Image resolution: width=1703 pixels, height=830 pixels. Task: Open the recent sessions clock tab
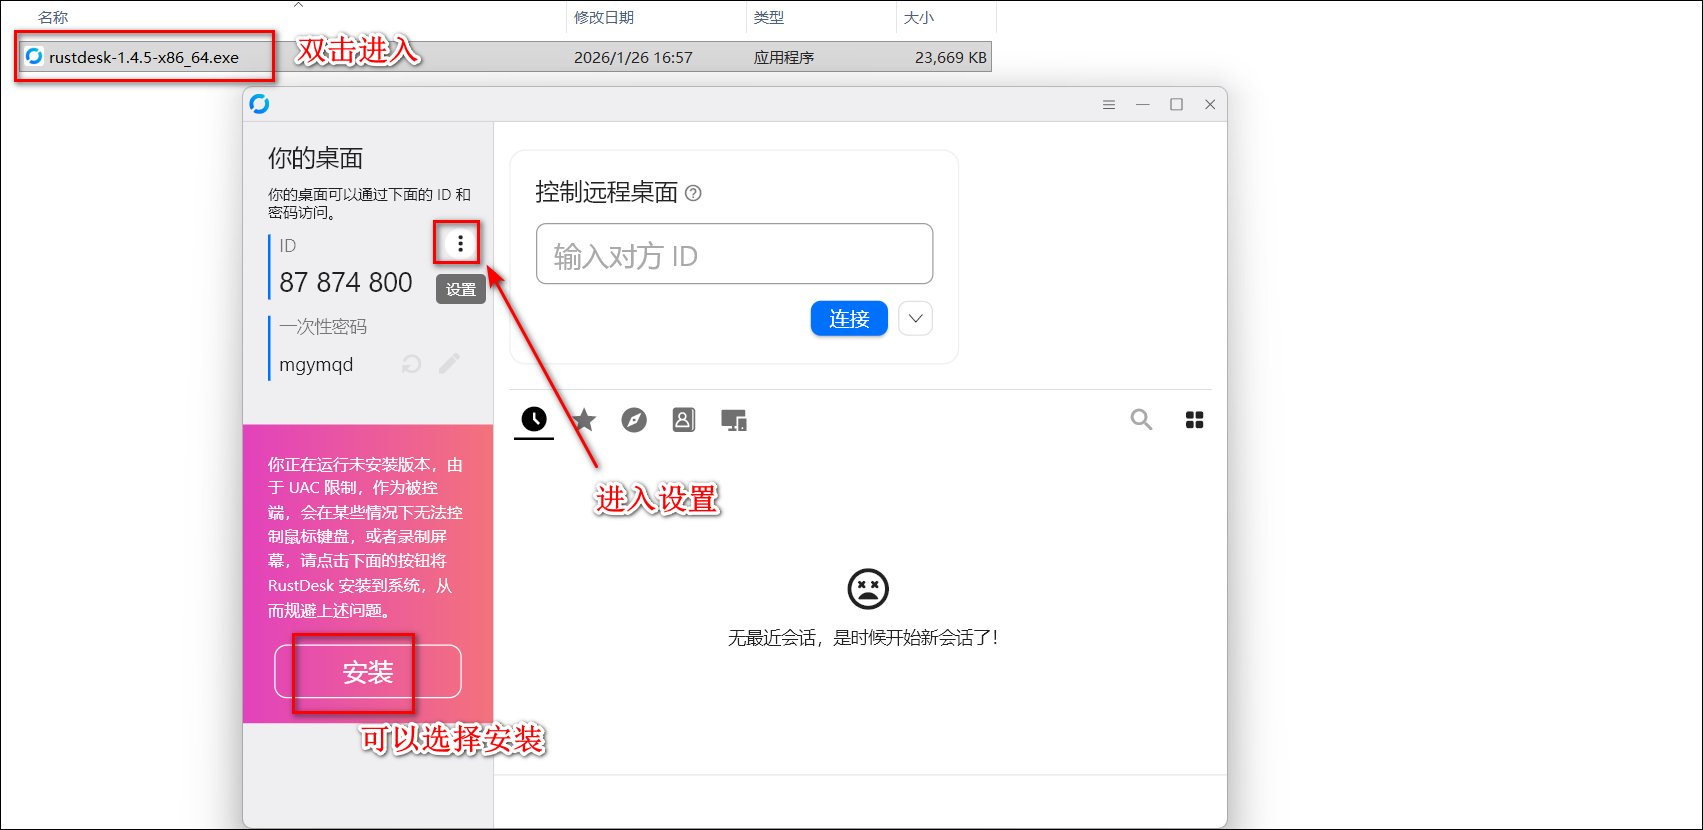(534, 420)
